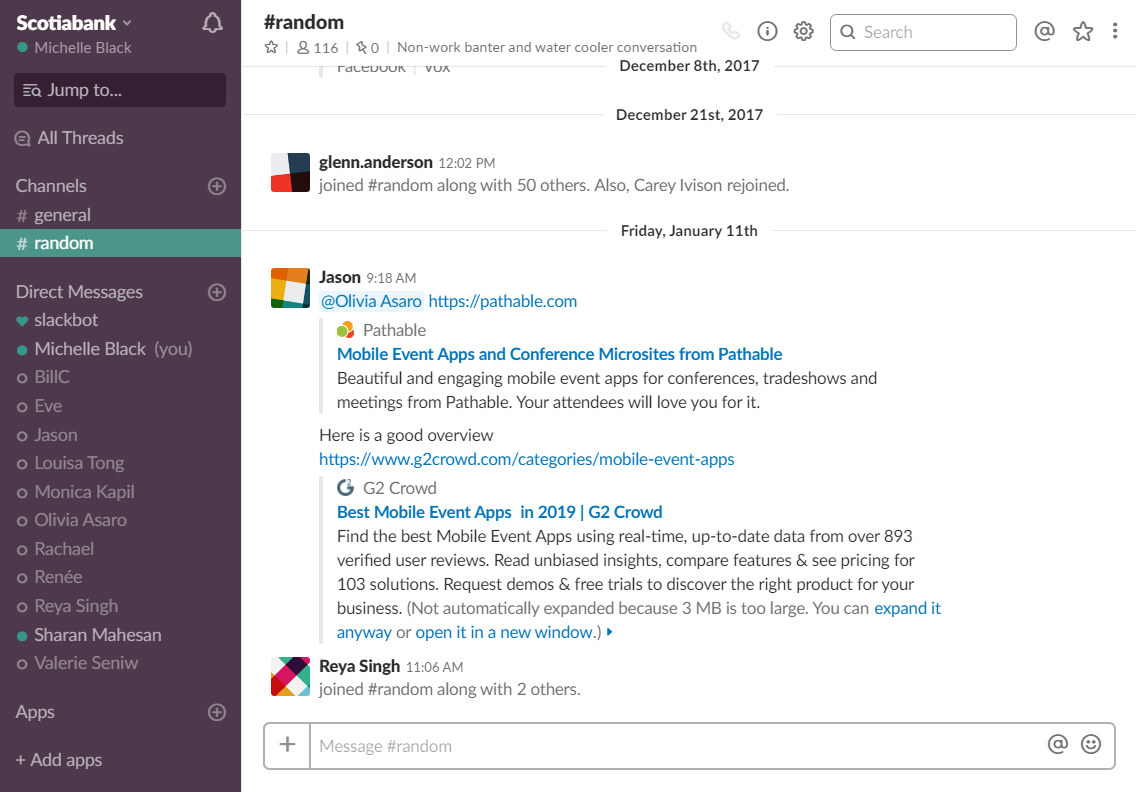1136x792 pixels.
Task: Star the #random channel in the header
Action: 271,47
